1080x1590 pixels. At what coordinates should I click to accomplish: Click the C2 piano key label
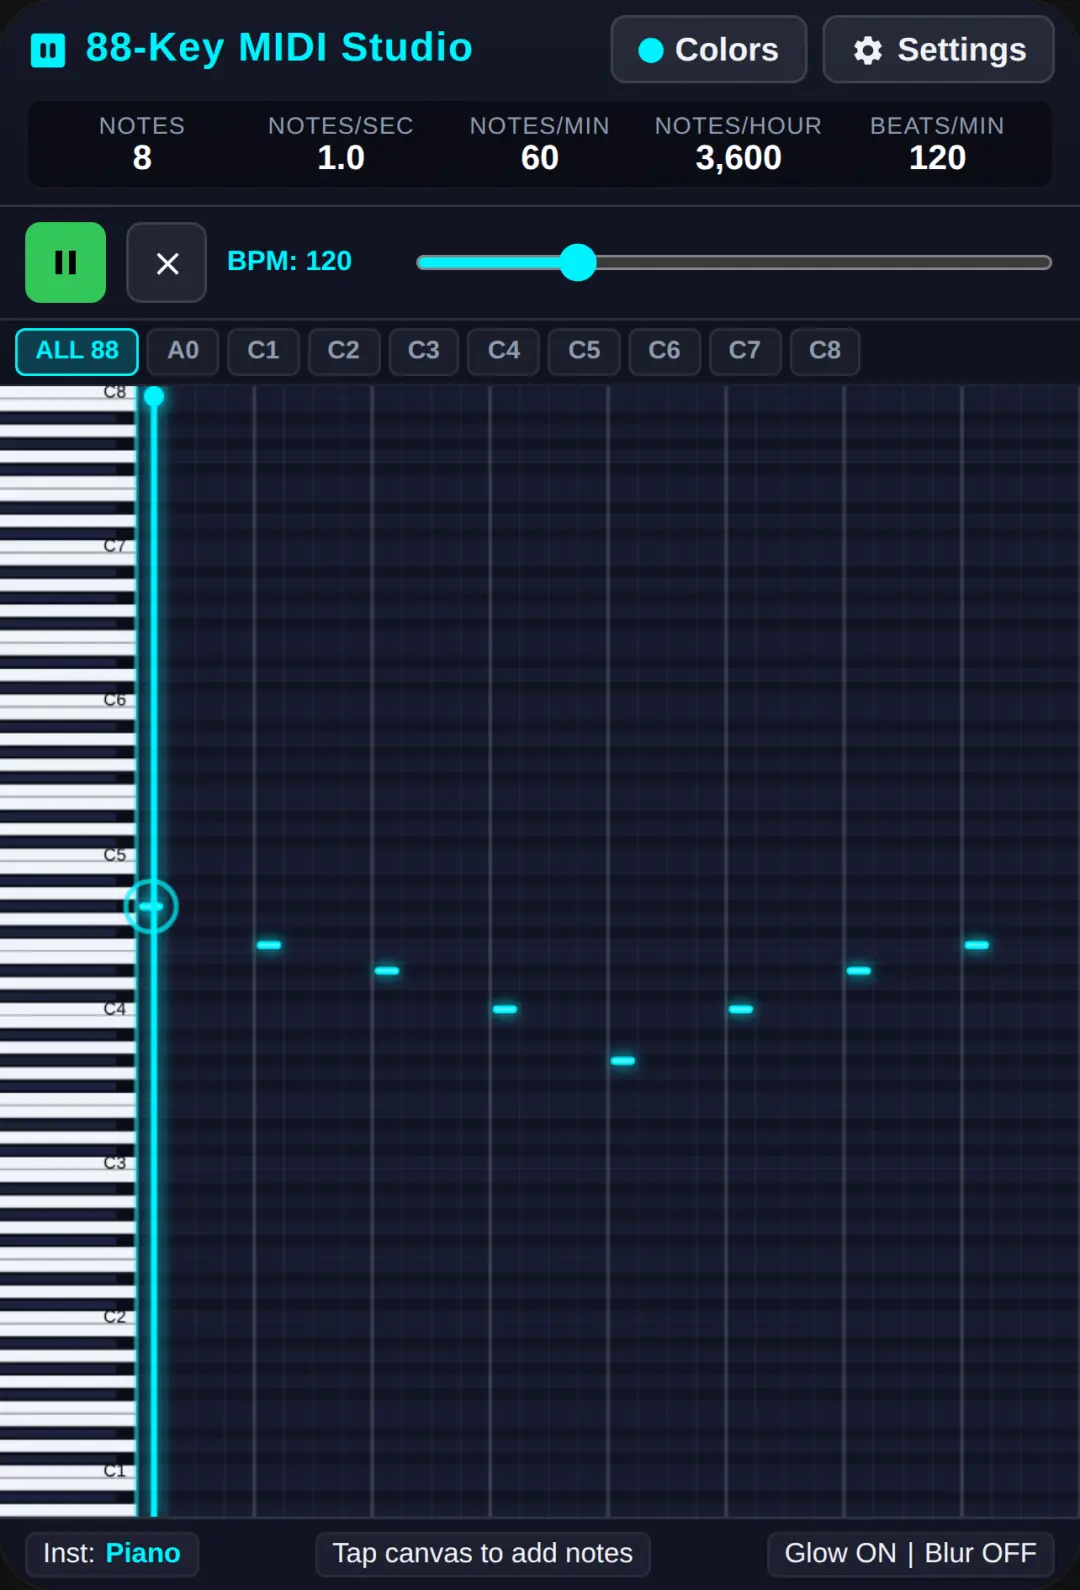pyautogui.click(x=115, y=1317)
